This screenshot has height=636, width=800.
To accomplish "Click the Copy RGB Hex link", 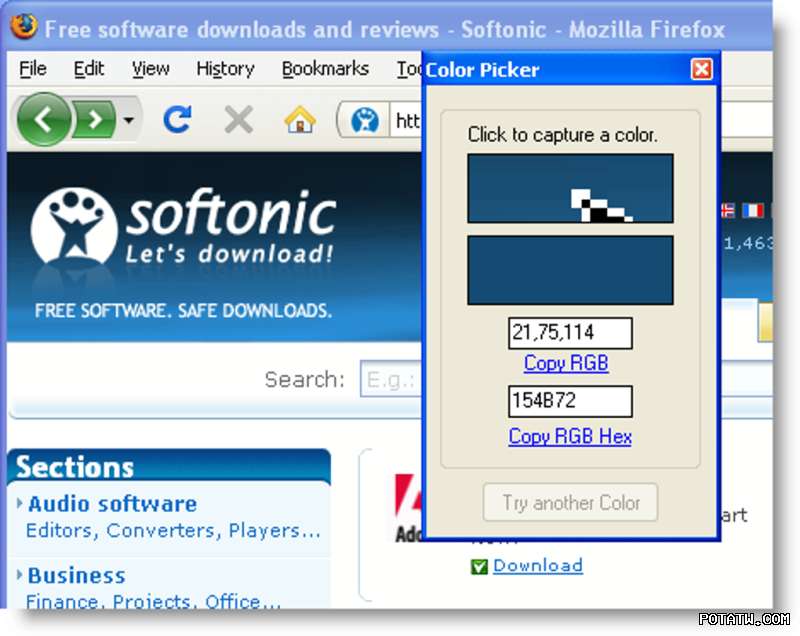I will pos(570,436).
